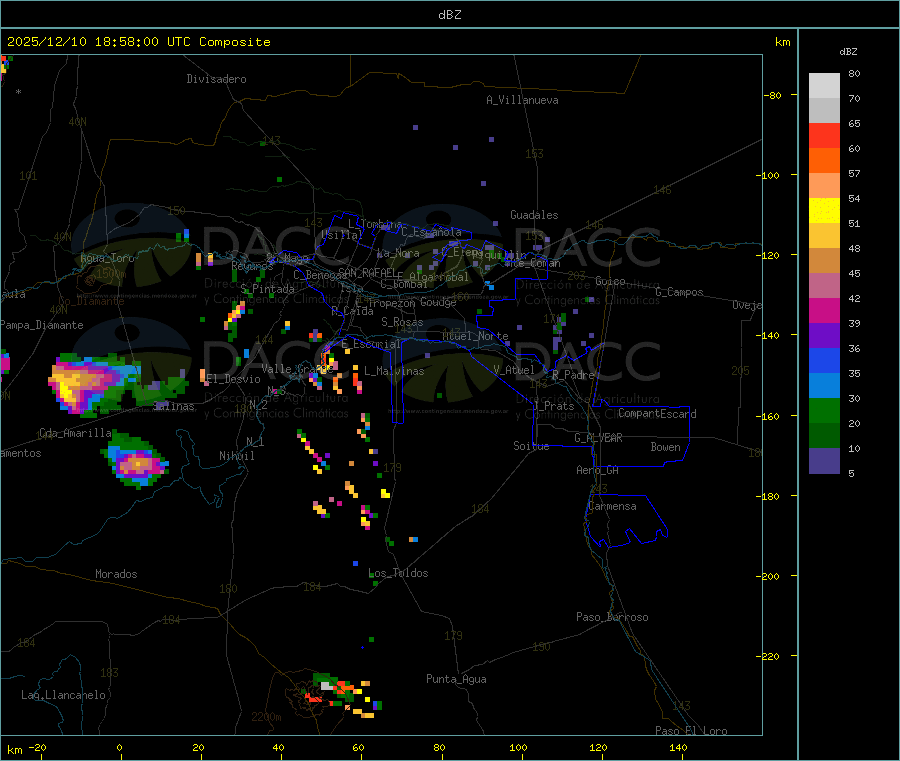Viewport: 900px width, 761px height.
Task: Select the magenta 42-39 dBZ legend swatch
Action: tap(824, 310)
